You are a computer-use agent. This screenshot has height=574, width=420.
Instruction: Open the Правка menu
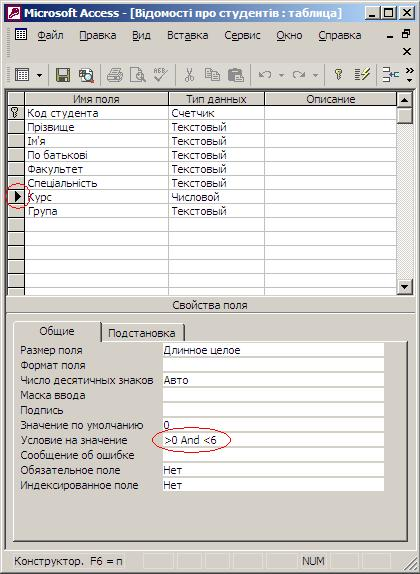pyautogui.click(x=98, y=36)
